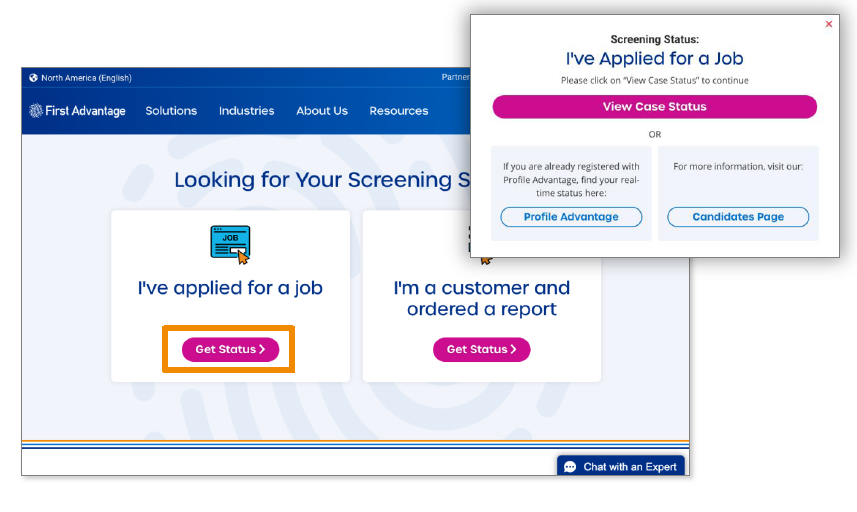Viewport: 857px width, 512px height.
Task: Click the globe icon in the top bar
Action: [x=34, y=78]
